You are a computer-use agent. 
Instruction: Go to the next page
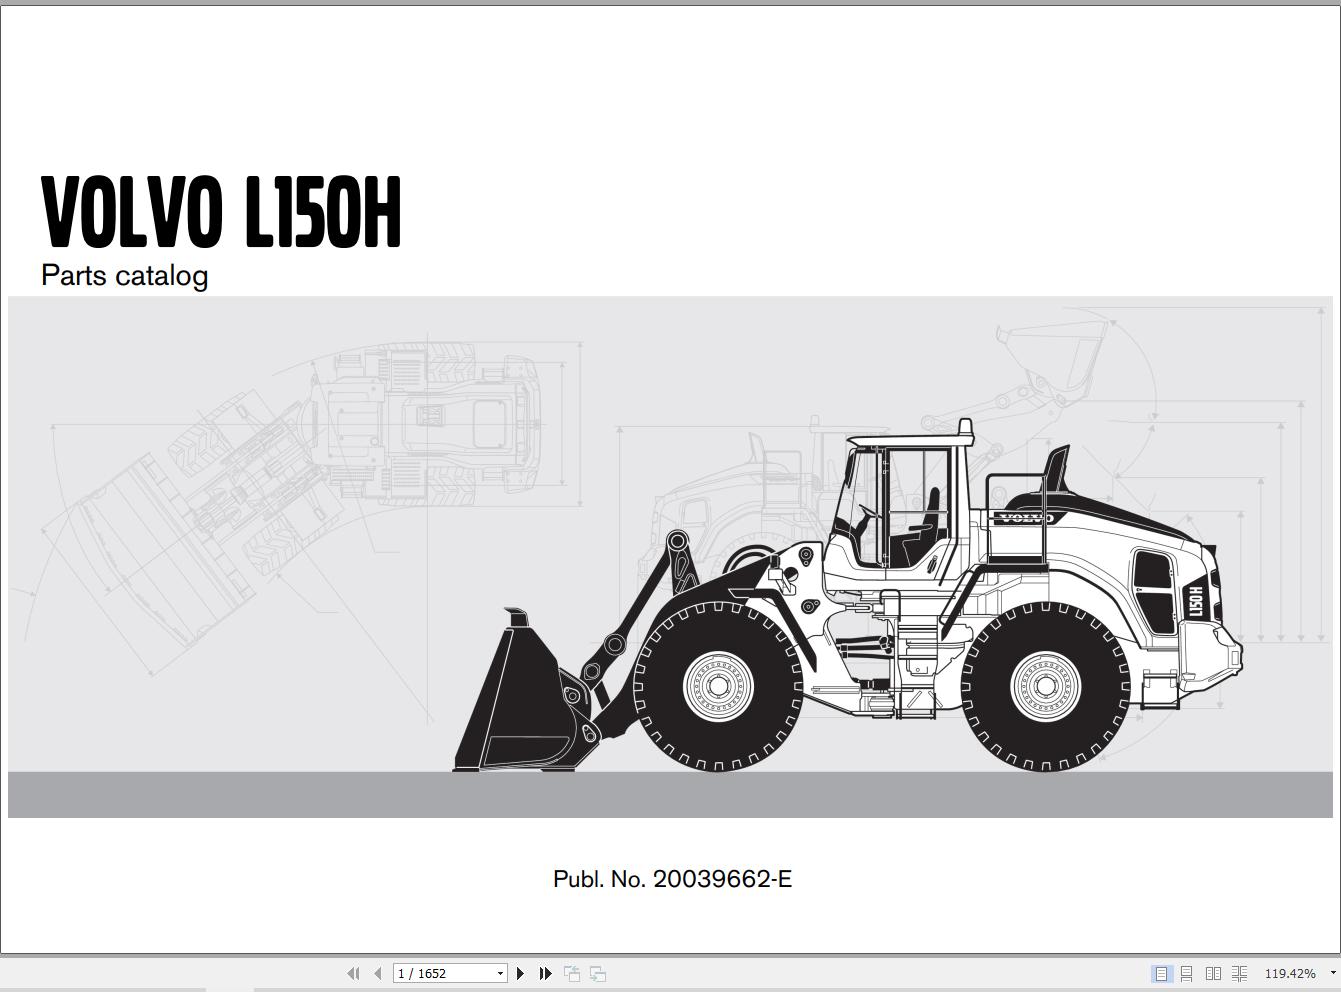point(520,973)
